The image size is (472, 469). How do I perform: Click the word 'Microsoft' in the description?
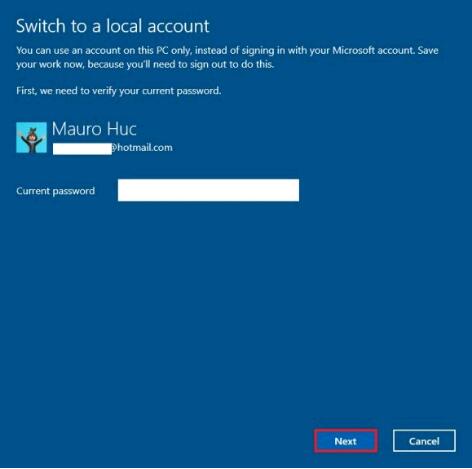(353, 50)
